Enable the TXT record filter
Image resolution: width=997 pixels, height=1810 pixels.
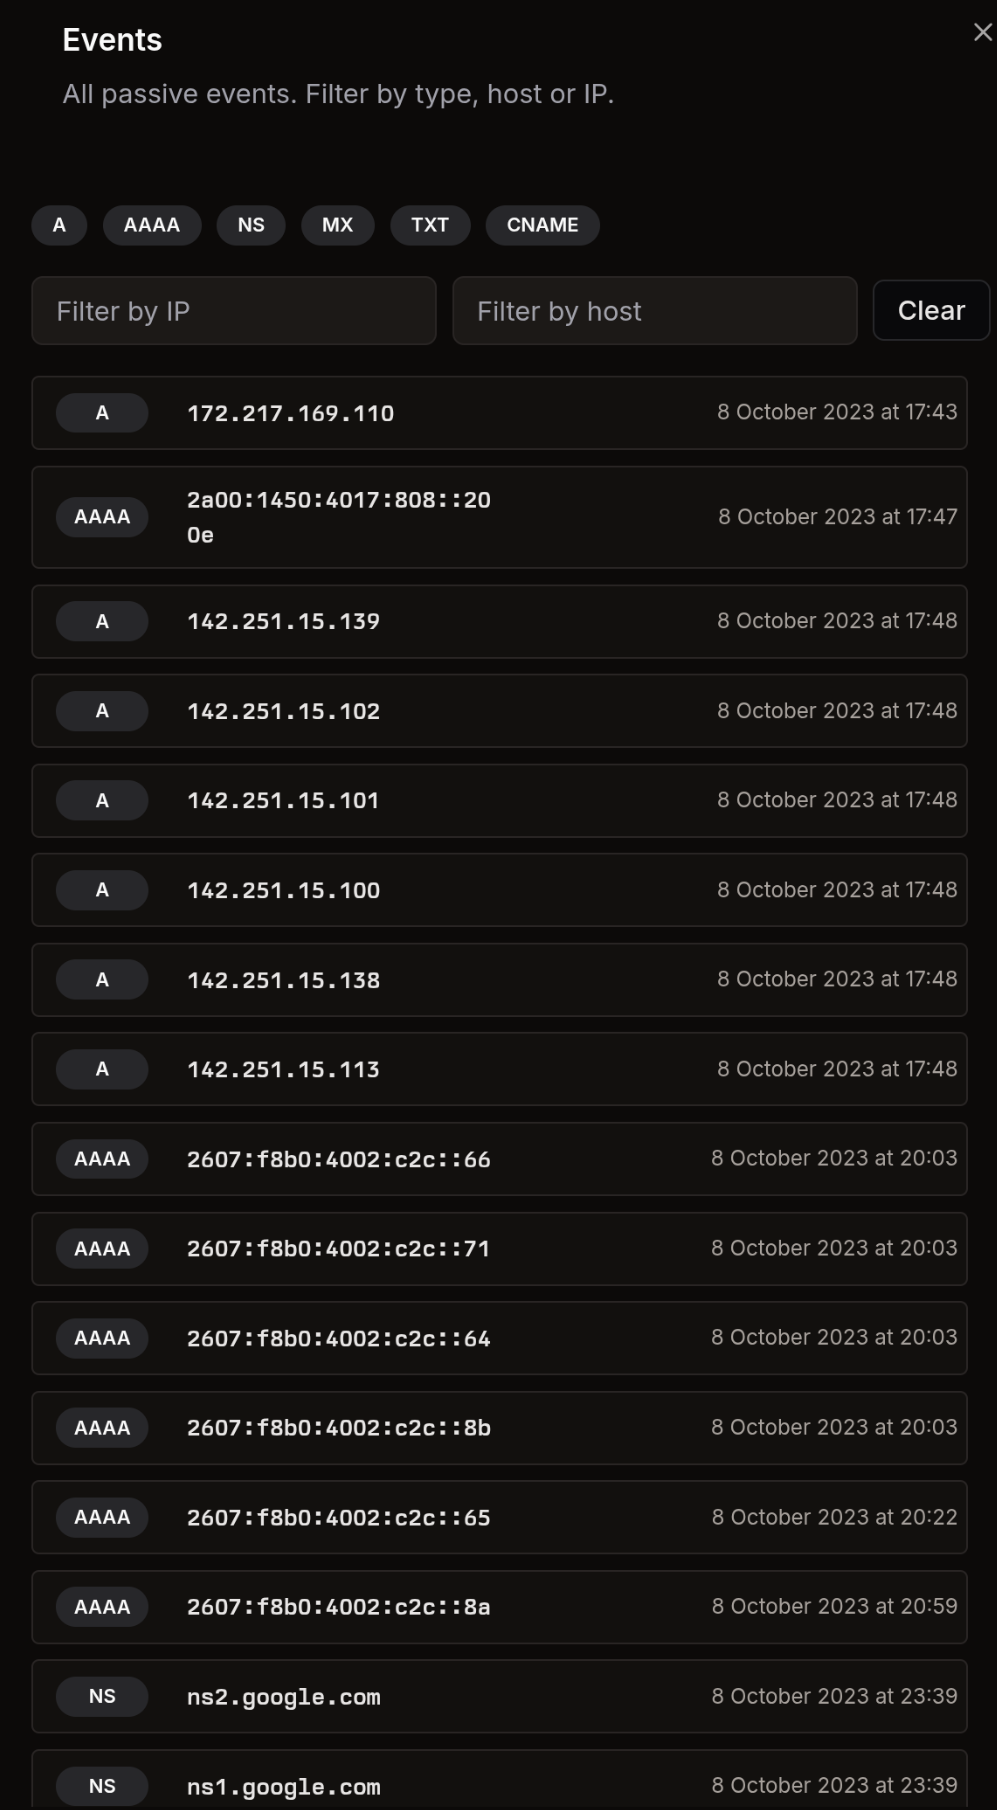[x=430, y=225]
